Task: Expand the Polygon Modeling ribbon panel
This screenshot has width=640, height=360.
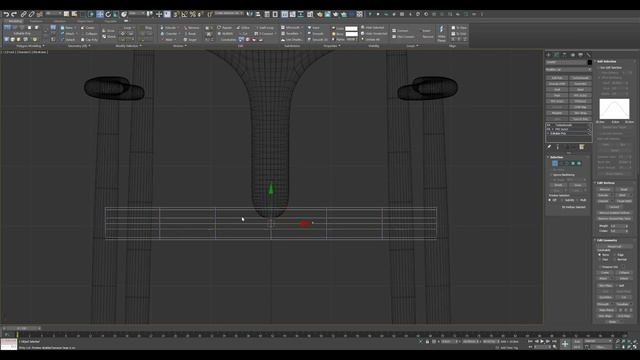Action: [x=29, y=46]
